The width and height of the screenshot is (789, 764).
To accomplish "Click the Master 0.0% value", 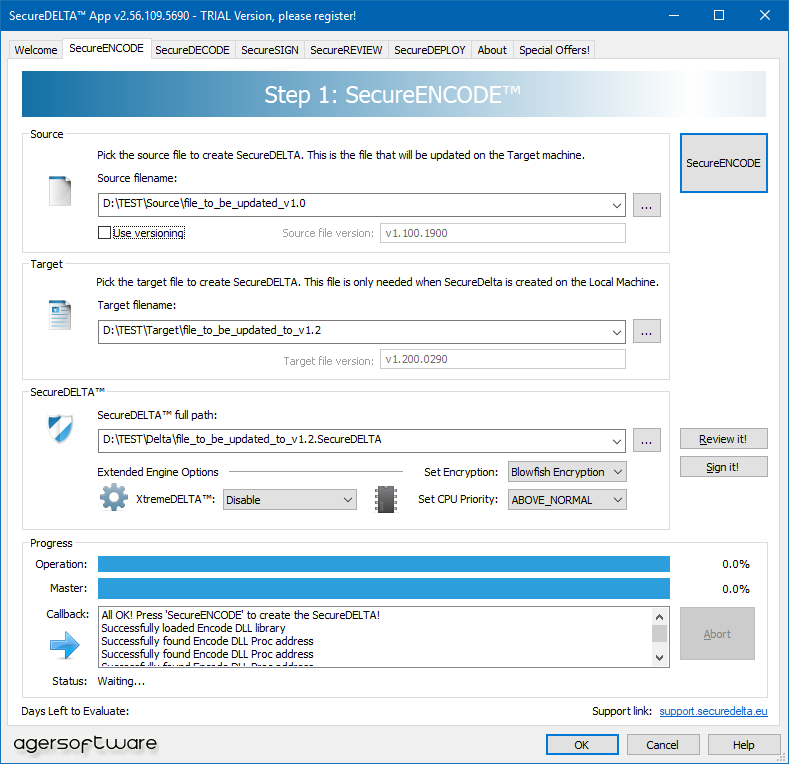I will pos(736,589).
